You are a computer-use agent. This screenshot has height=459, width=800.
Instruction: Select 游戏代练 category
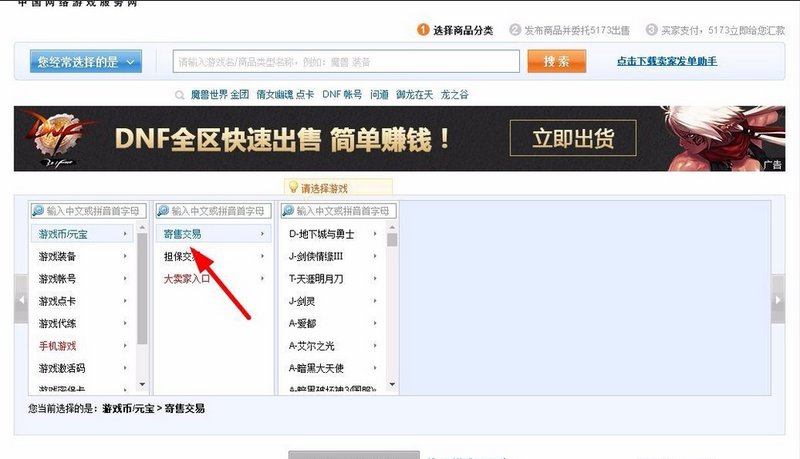[82, 324]
